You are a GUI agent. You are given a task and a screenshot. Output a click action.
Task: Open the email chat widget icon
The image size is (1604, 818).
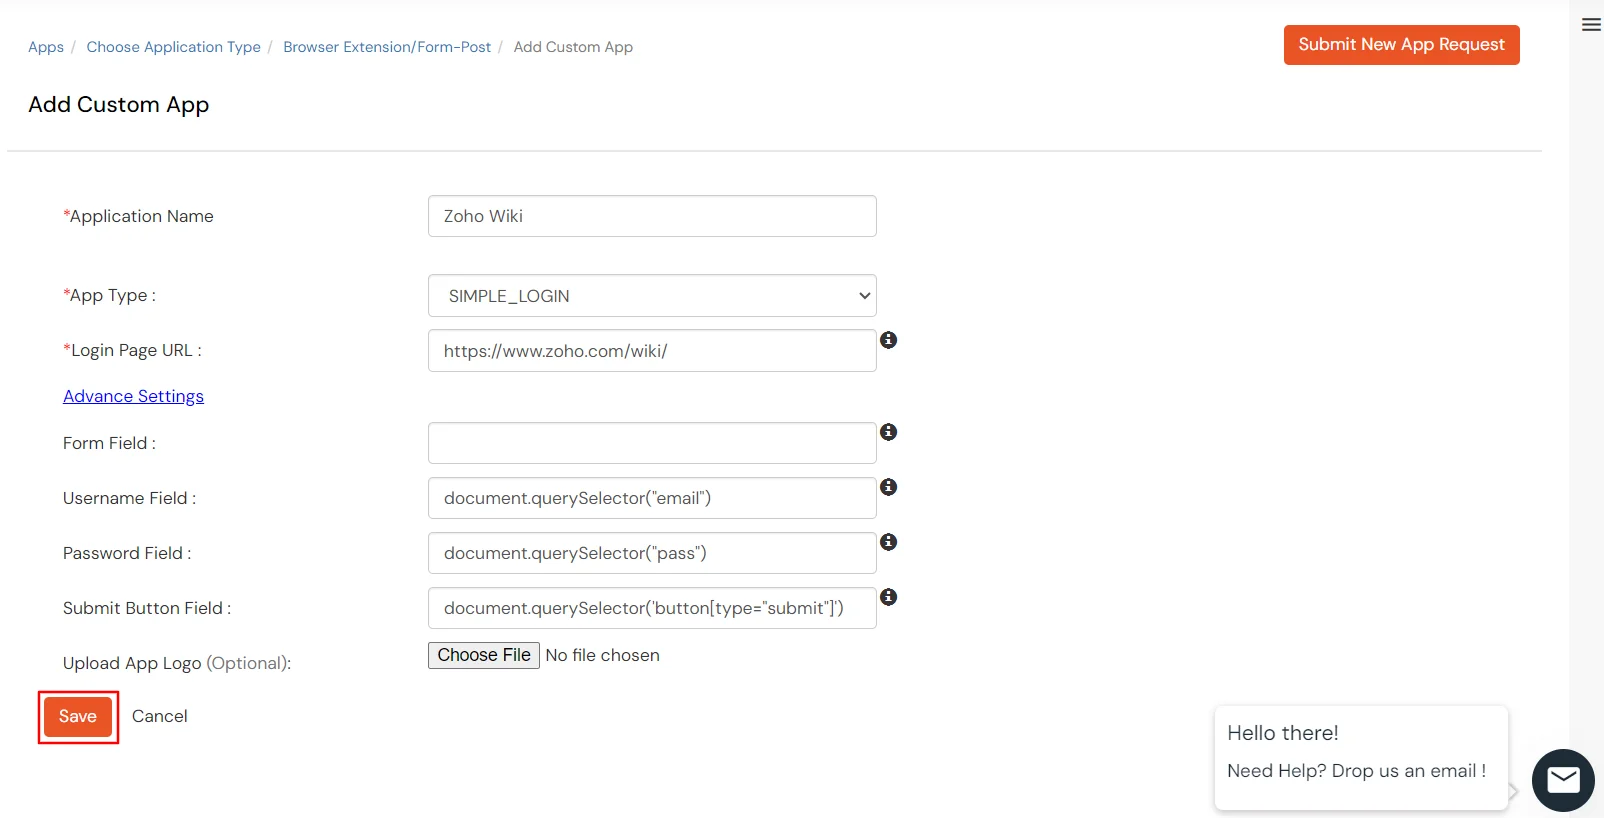tap(1563, 780)
